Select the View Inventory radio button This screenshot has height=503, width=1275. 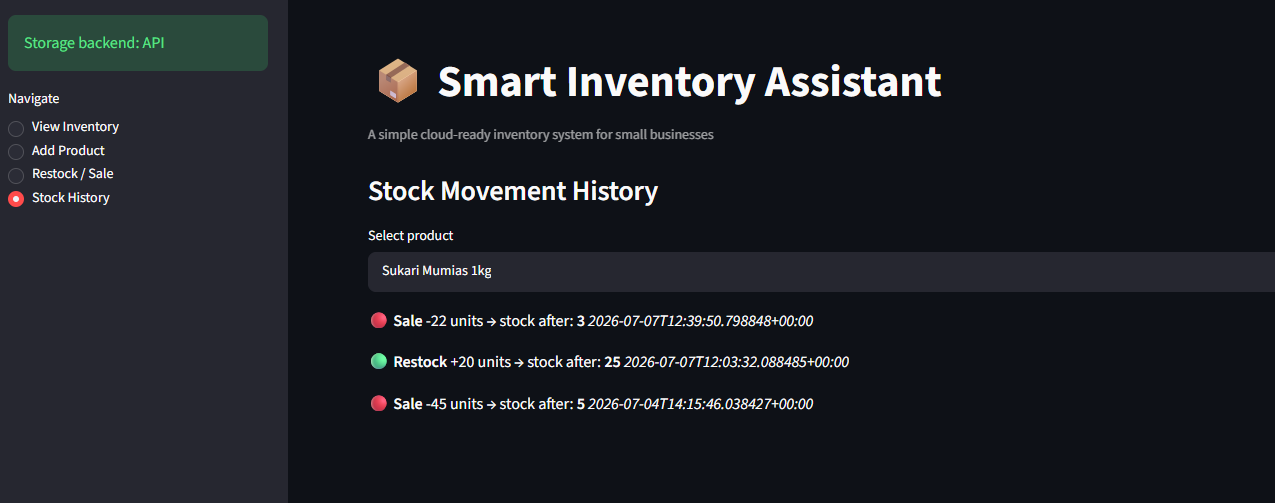(16, 128)
